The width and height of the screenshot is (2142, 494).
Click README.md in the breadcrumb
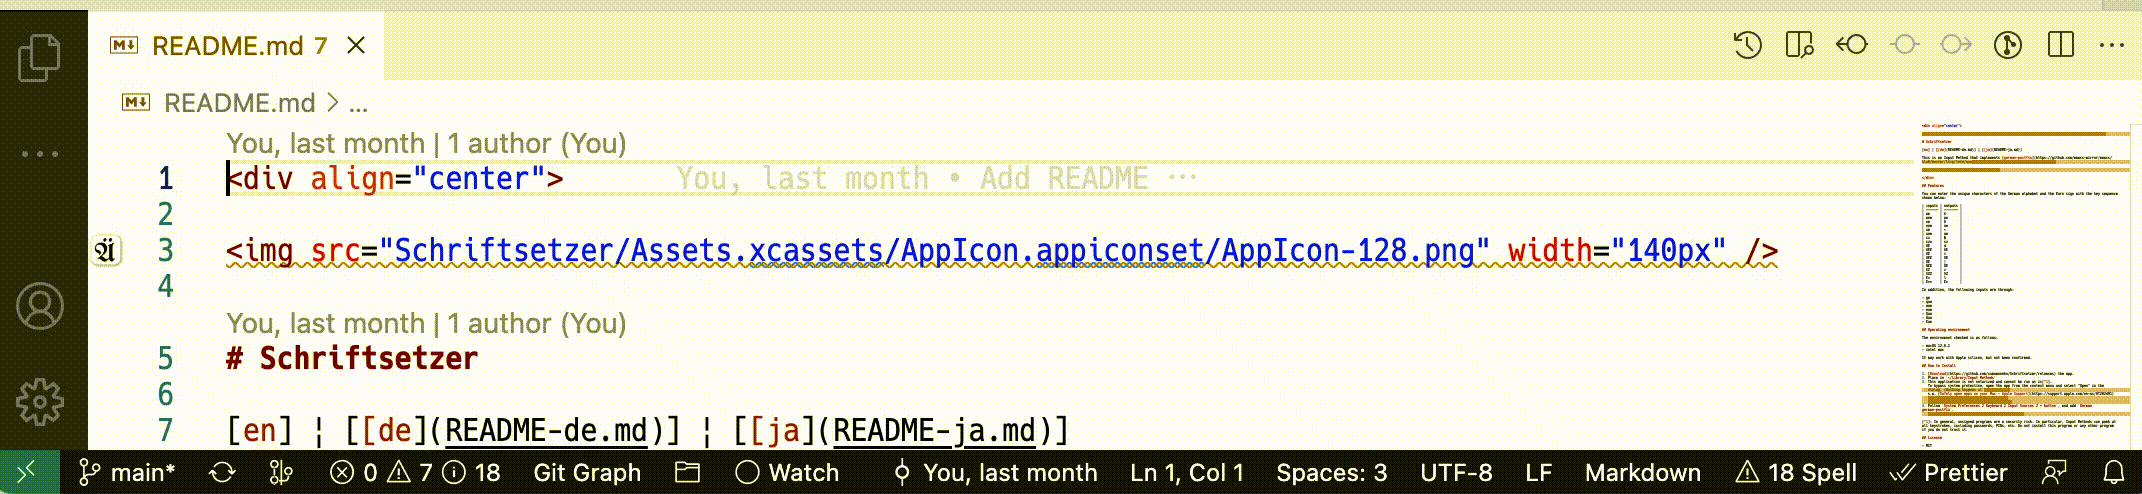click(x=239, y=103)
